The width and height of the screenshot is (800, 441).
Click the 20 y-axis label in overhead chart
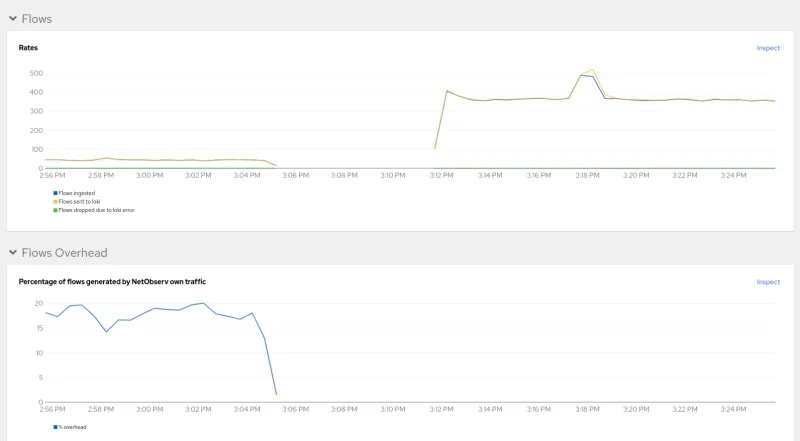[39, 303]
